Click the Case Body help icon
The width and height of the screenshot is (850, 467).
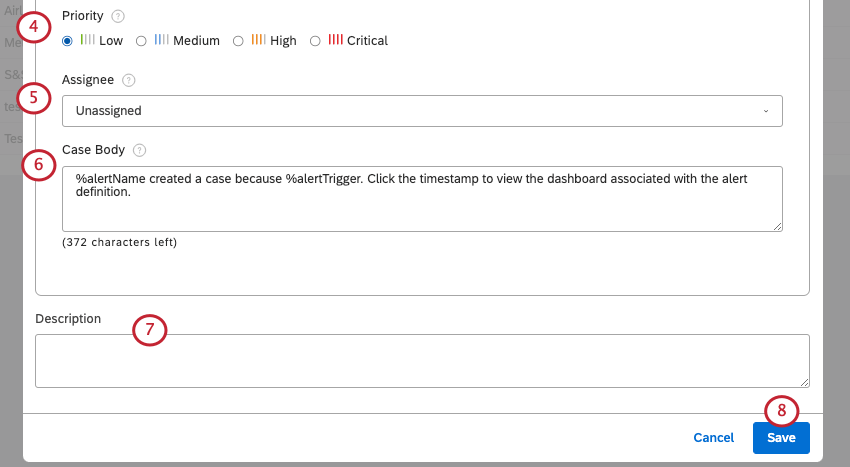tap(139, 150)
